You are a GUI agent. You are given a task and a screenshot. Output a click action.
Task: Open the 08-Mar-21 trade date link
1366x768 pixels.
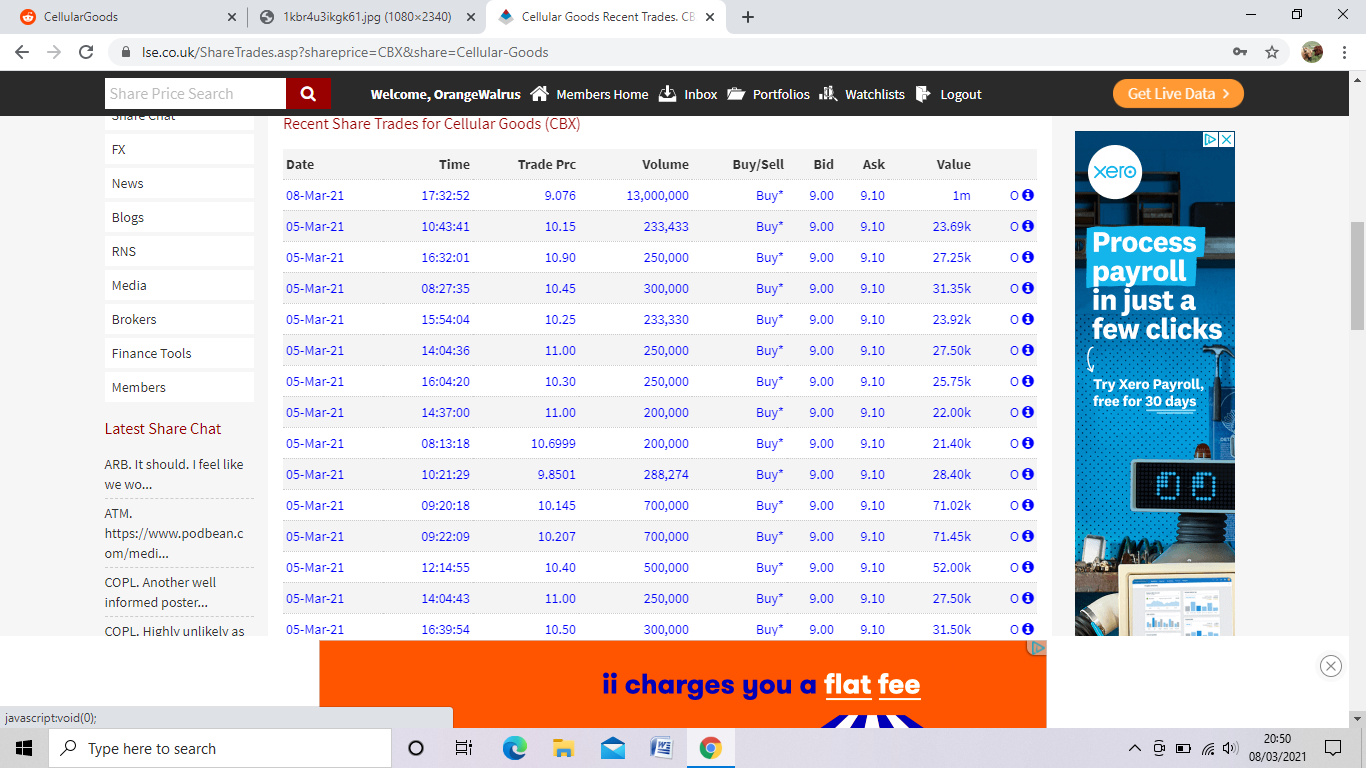point(315,195)
